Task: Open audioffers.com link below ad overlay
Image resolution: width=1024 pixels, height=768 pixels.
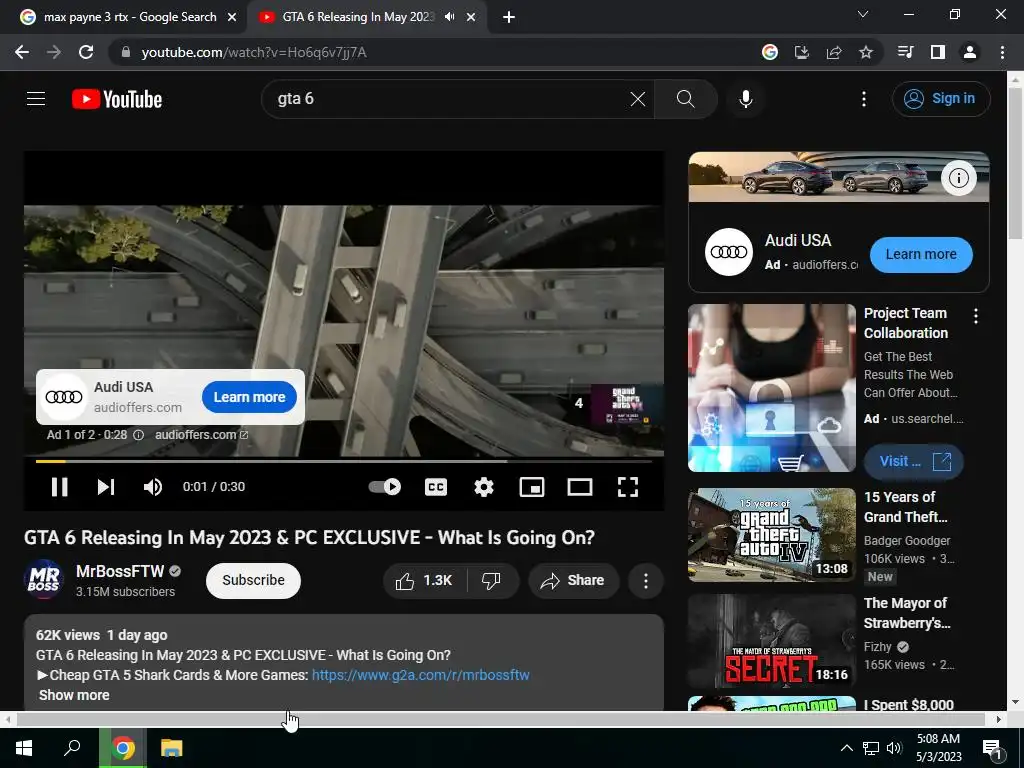Action: click(x=201, y=435)
